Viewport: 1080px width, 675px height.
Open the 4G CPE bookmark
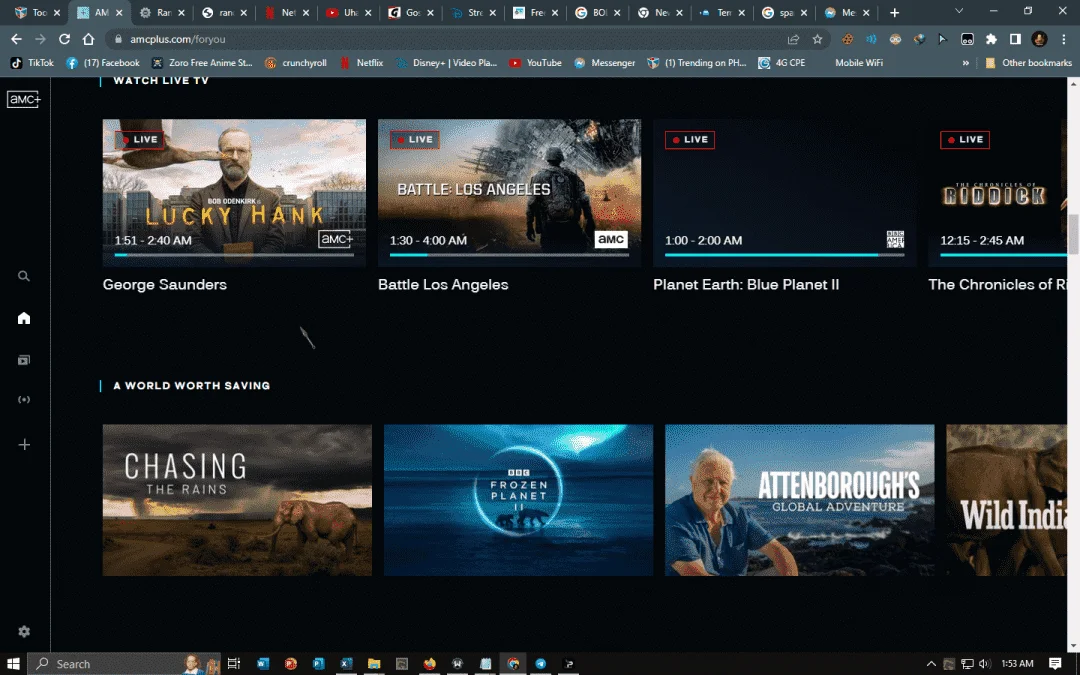(781, 63)
